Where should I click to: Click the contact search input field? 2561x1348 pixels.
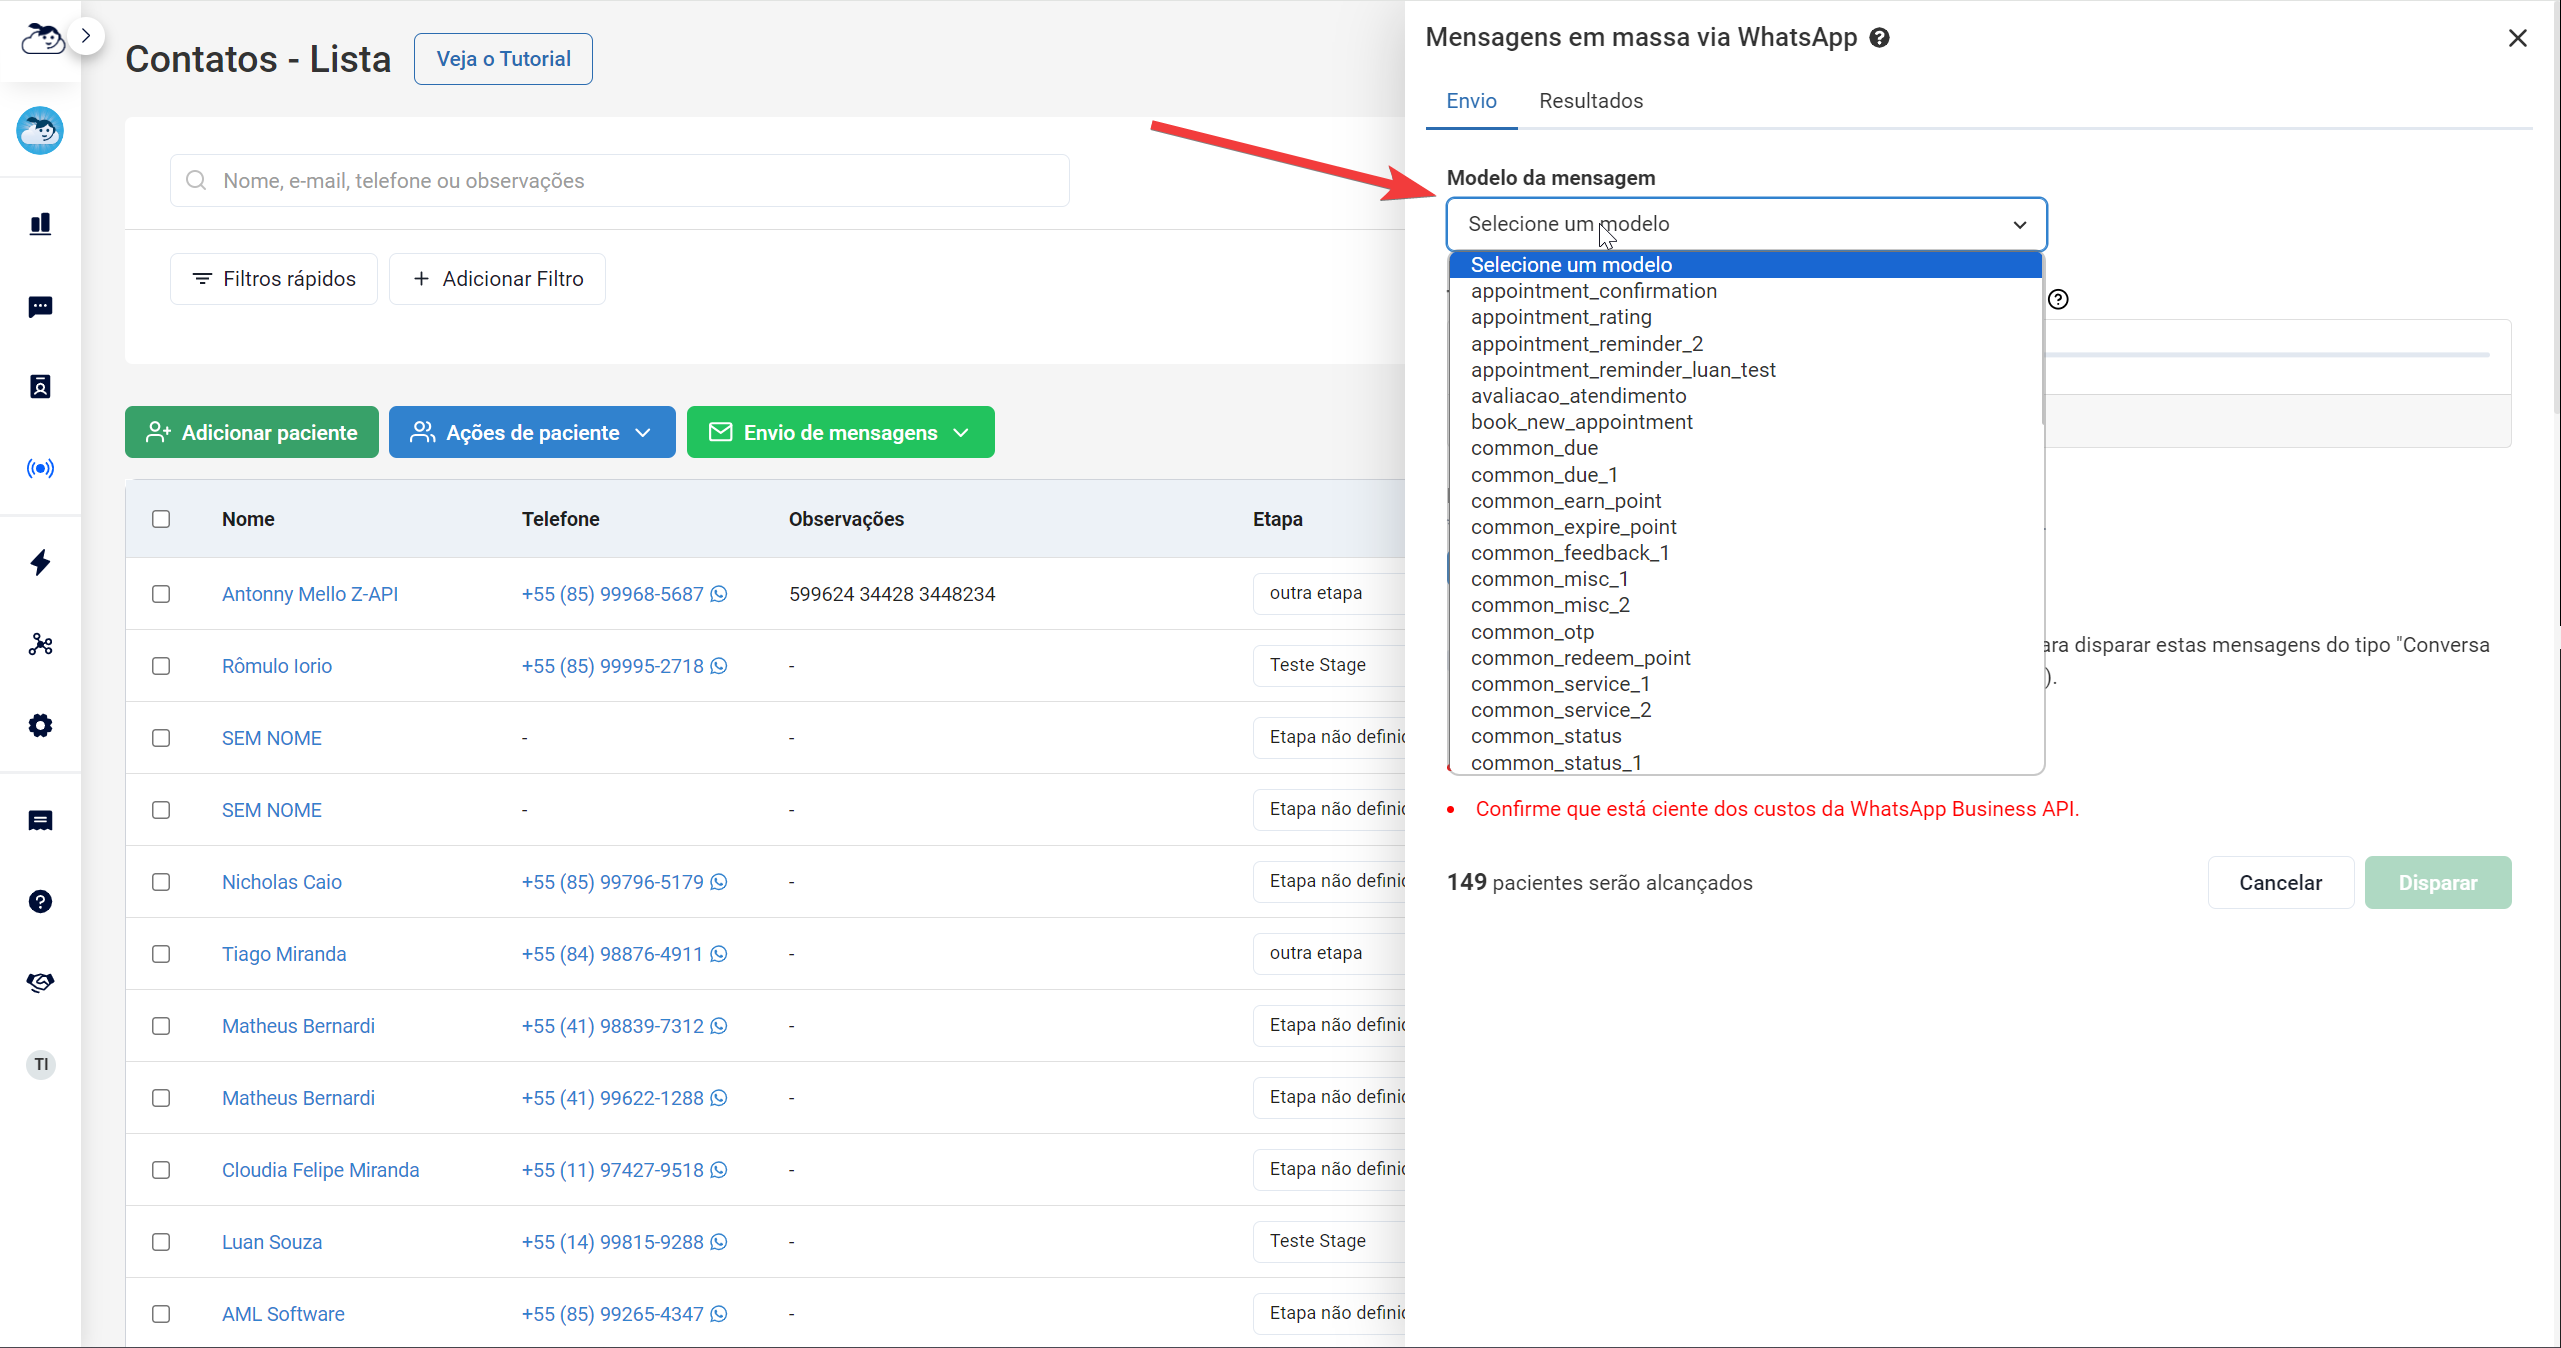tap(620, 180)
